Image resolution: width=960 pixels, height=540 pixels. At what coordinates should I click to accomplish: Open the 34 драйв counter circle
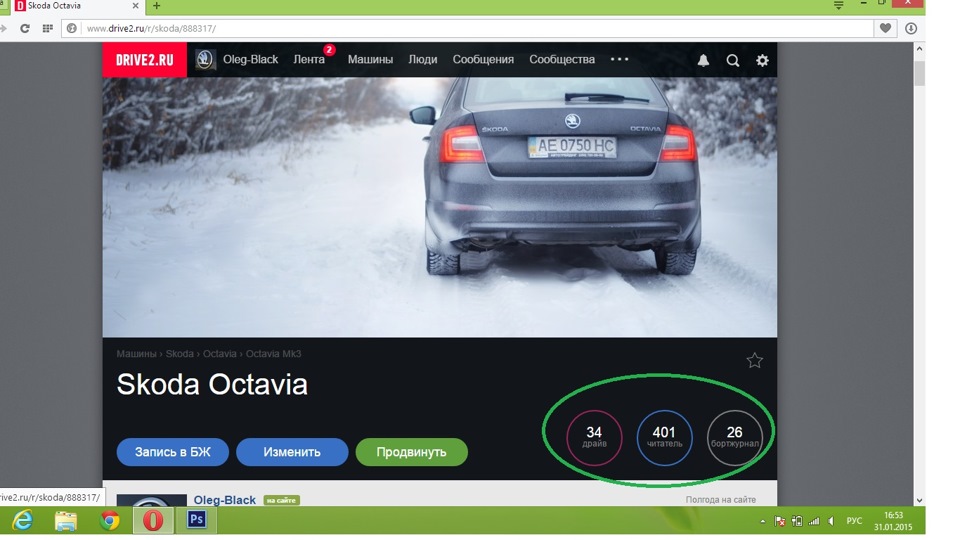click(x=594, y=437)
